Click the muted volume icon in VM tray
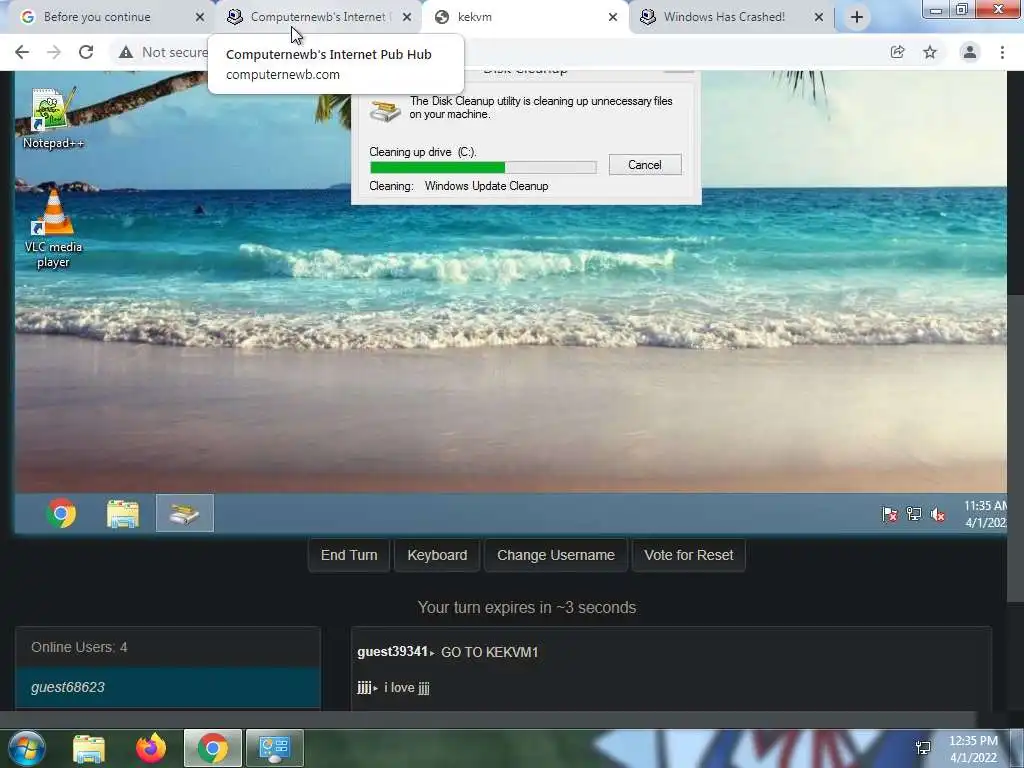Viewport: 1024px width, 768px height. 938,515
